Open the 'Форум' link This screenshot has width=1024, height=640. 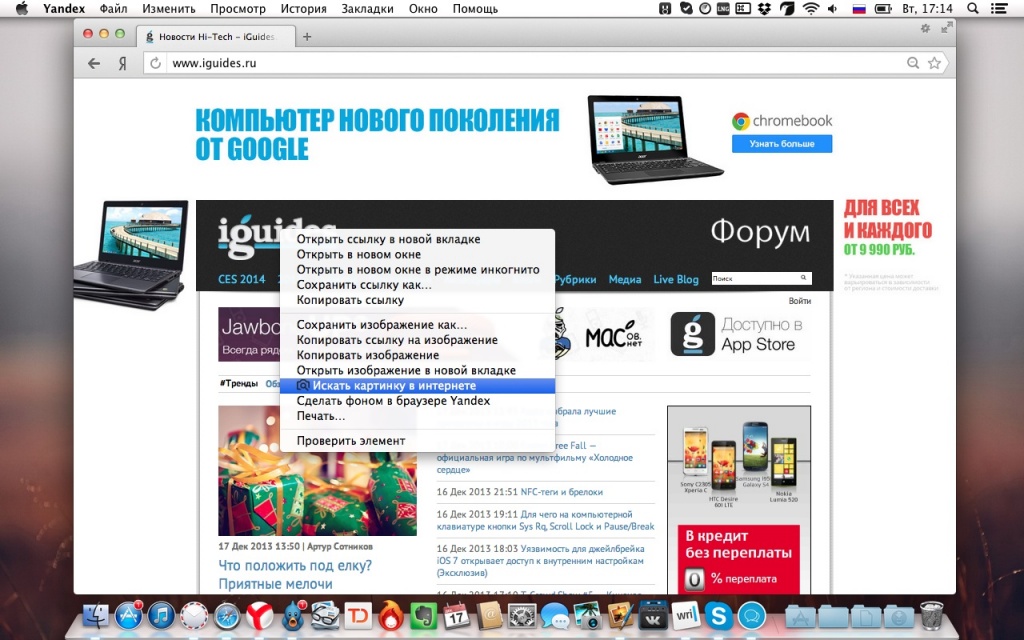[x=760, y=231]
